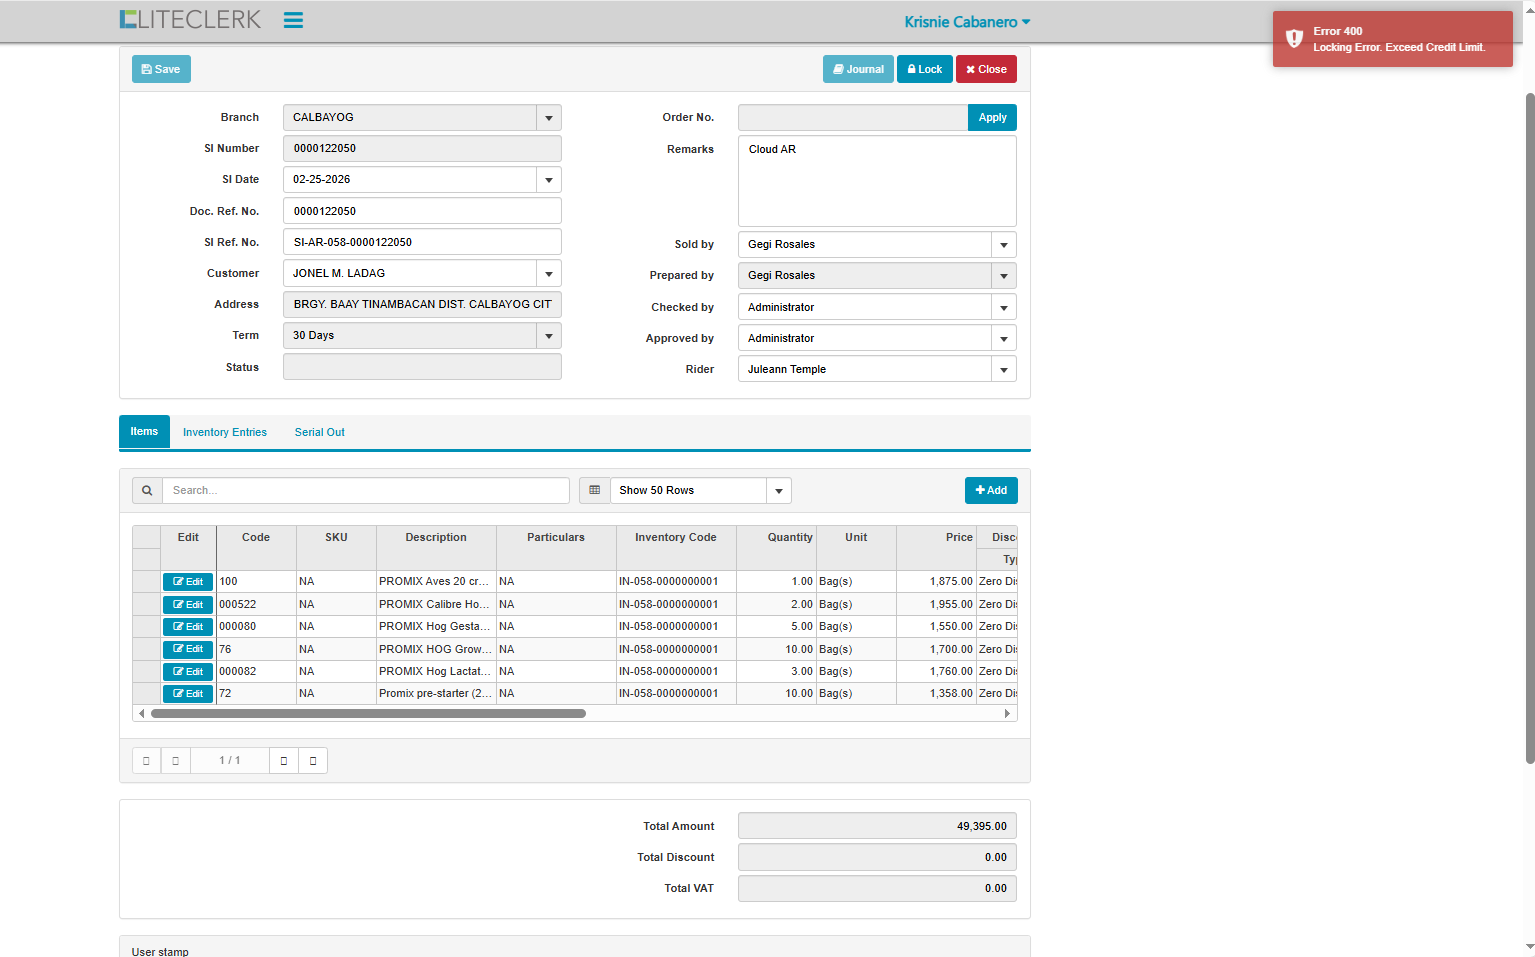Go to the last page of items
The width and height of the screenshot is (1535, 957).
tap(313, 761)
